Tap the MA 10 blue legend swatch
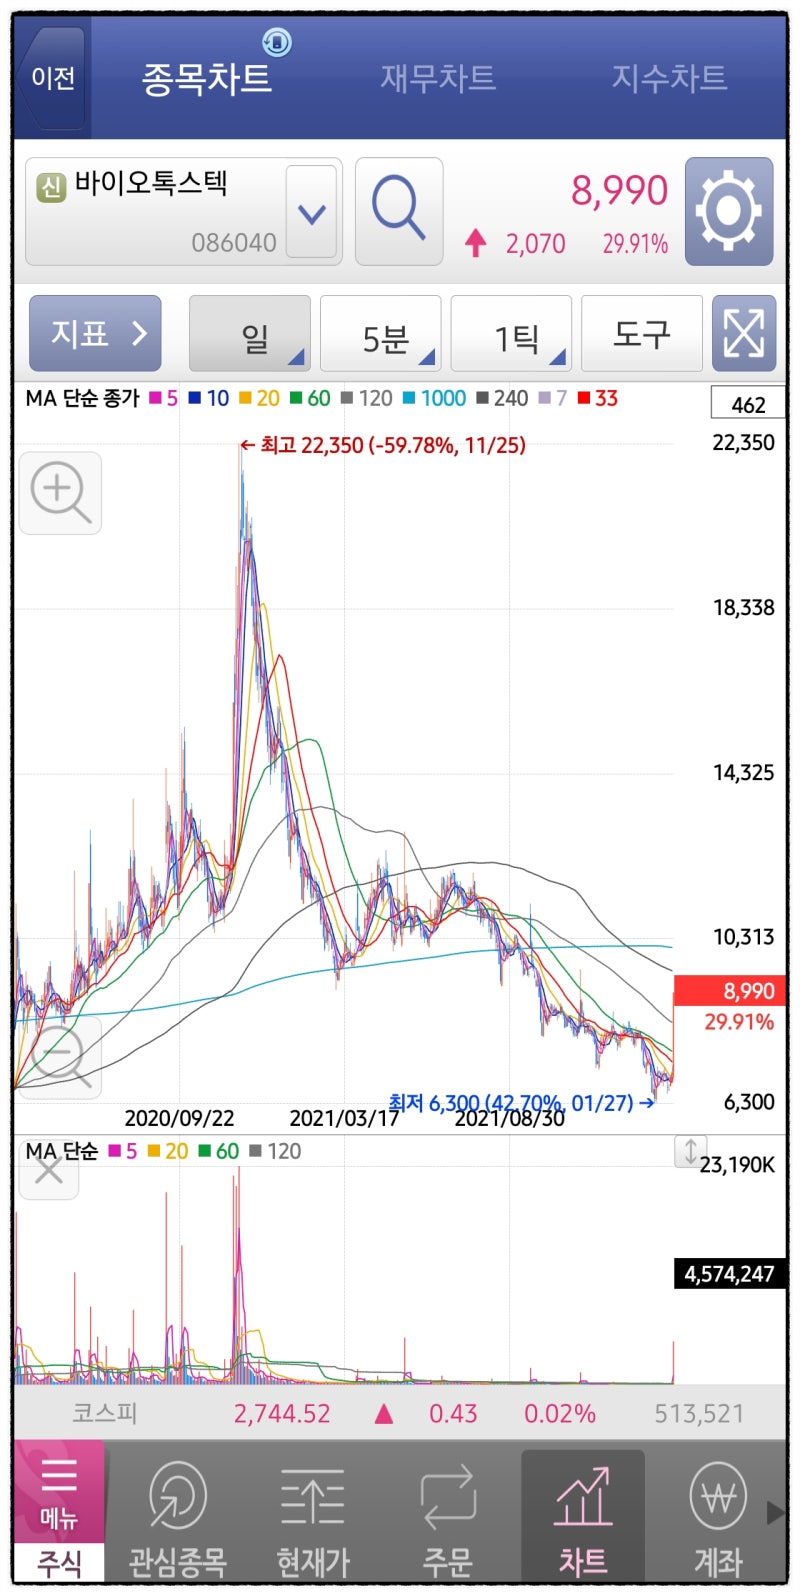The image size is (800, 1596). pyautogui.click(x=195, y=398)
